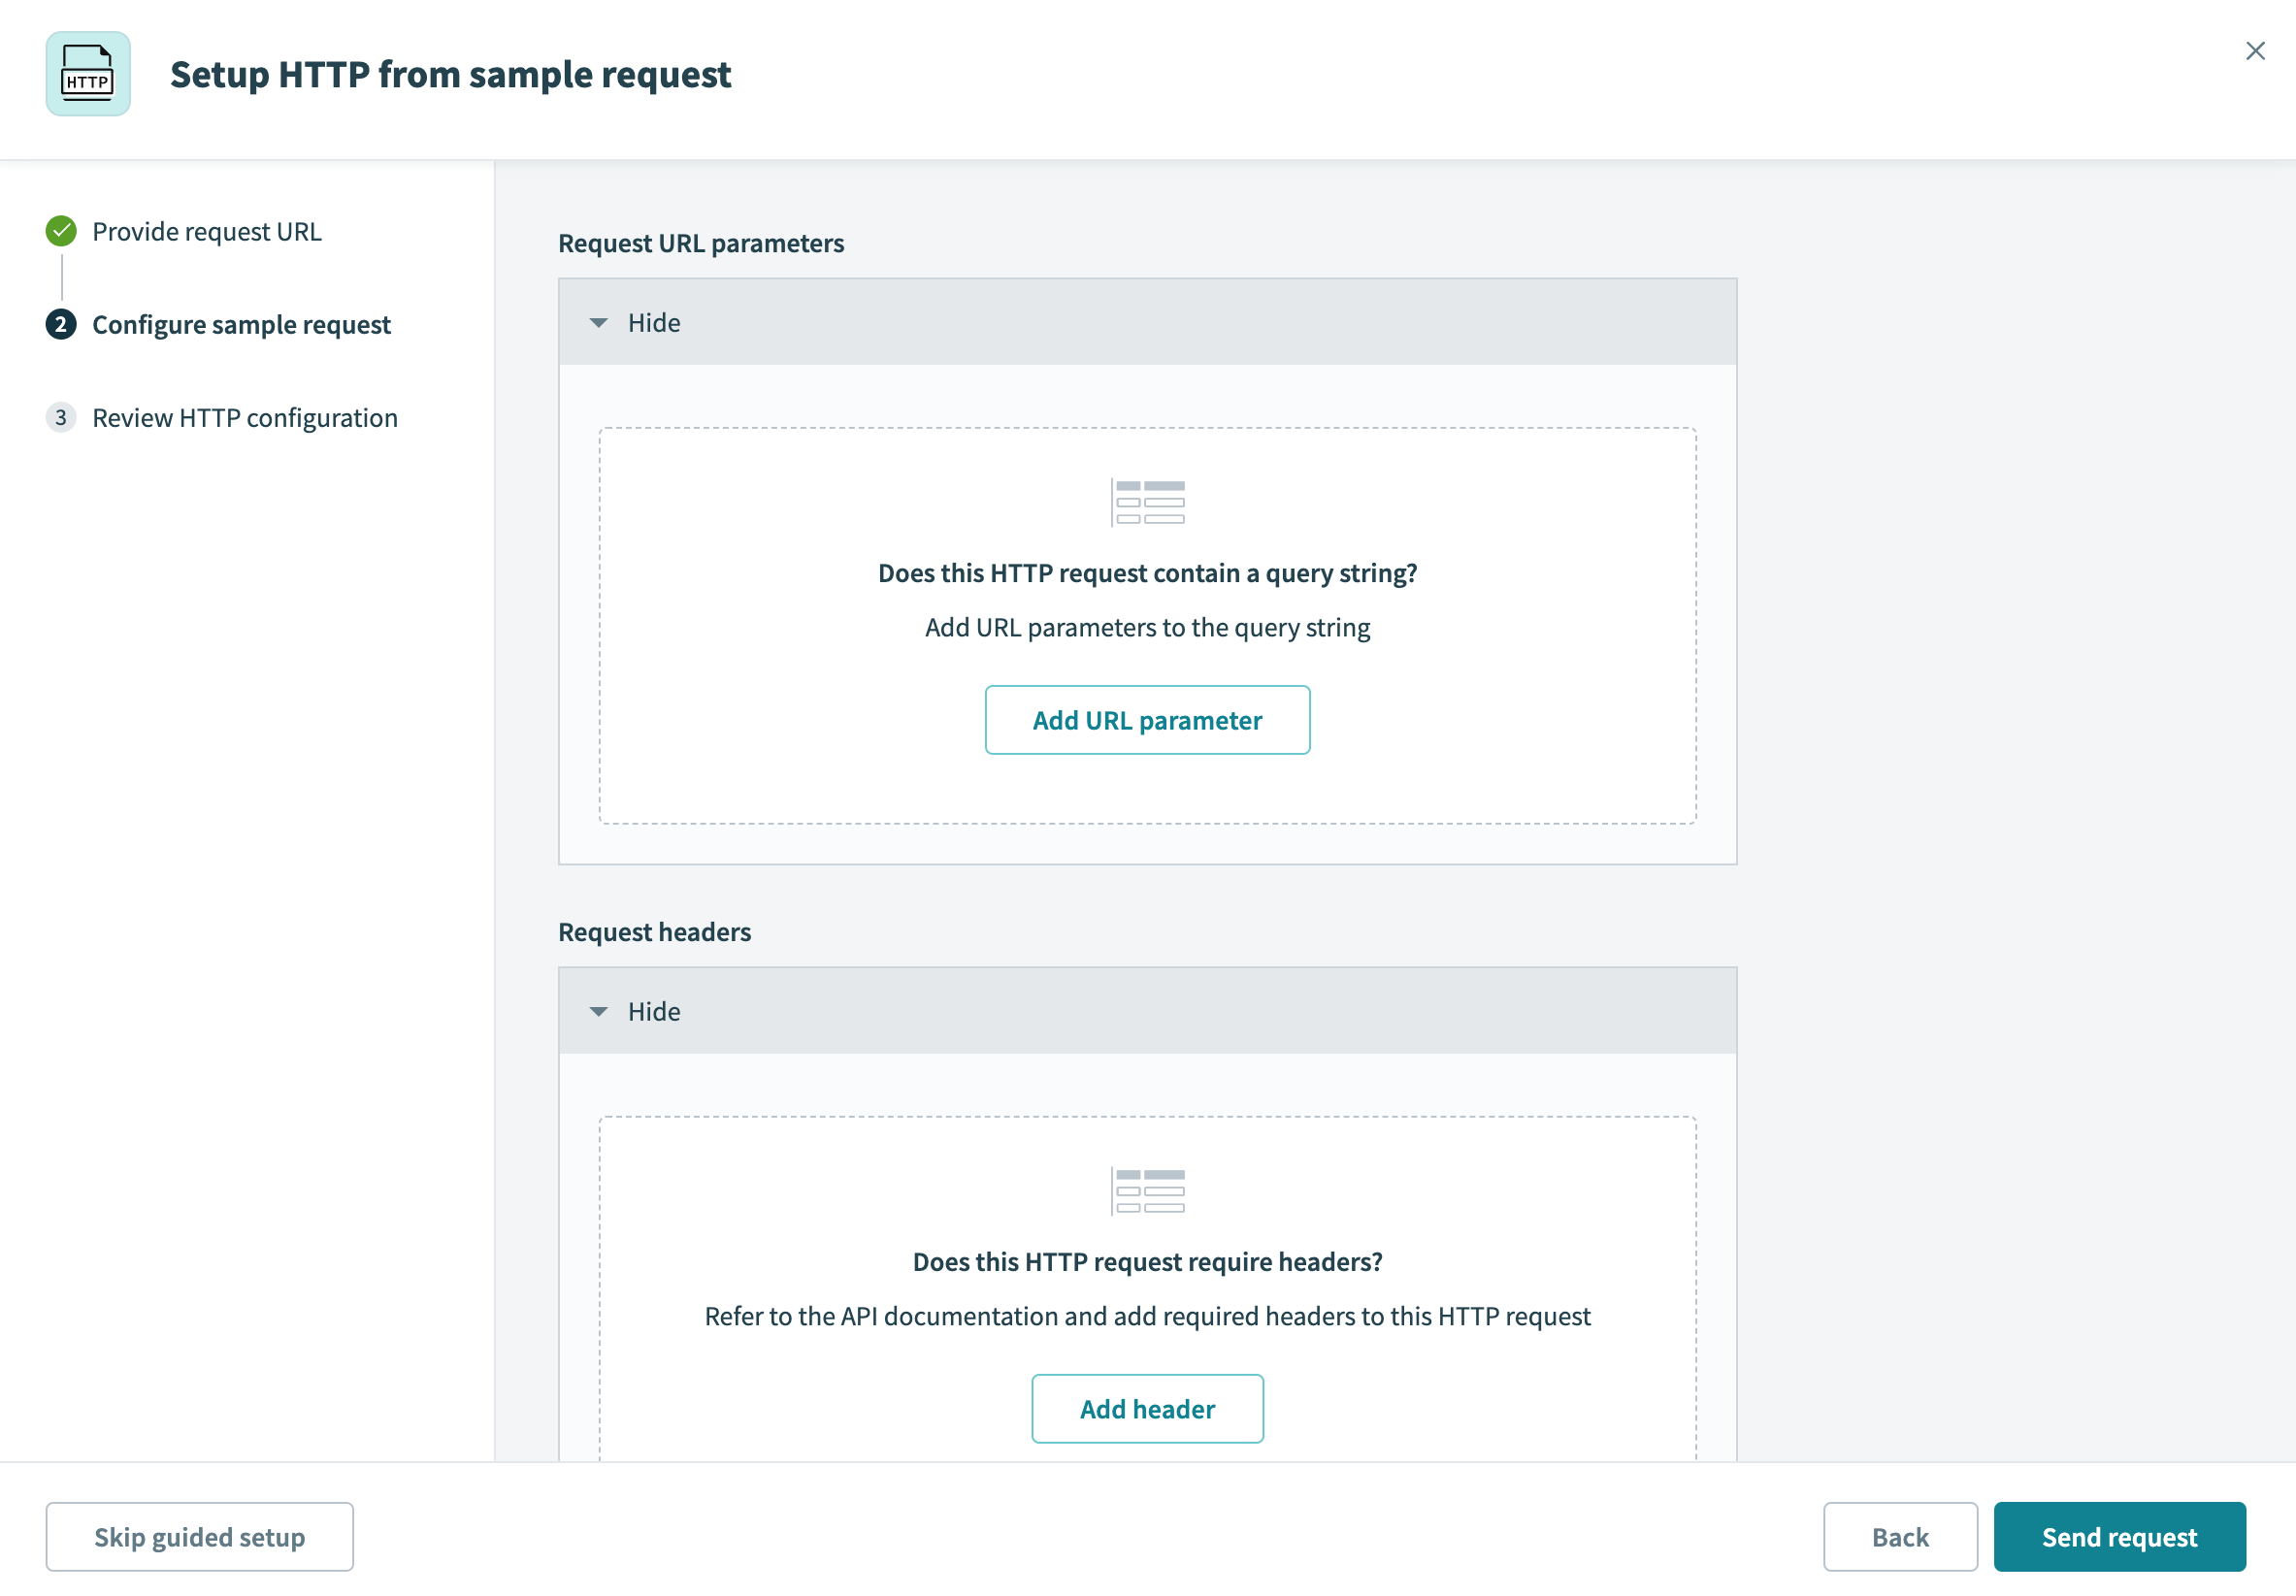Select the Provide request URL step
The height and width of the screenshot is (1596, 2296).
coord(207,231)
